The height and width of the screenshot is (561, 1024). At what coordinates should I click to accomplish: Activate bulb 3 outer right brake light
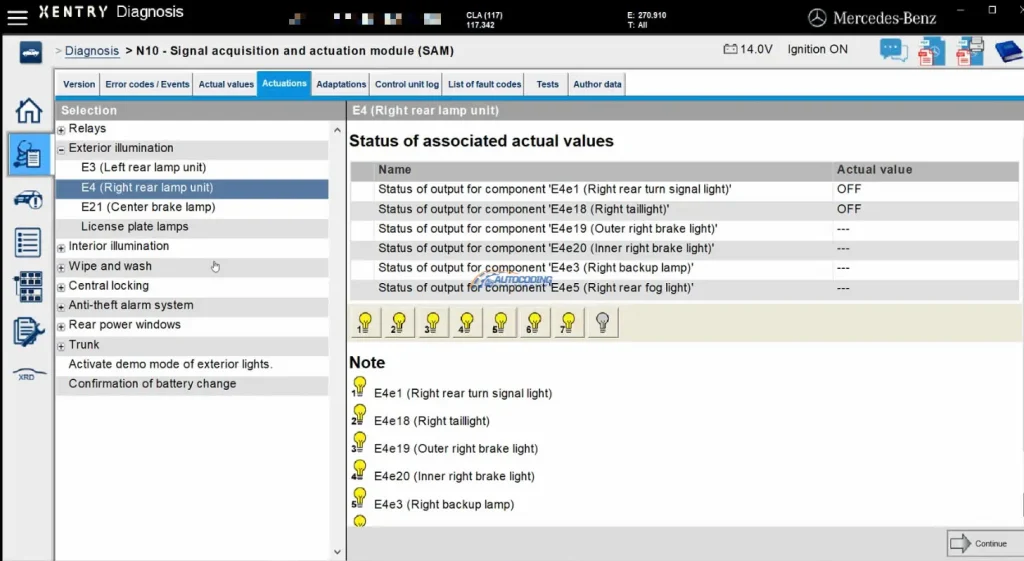[432, 322]
